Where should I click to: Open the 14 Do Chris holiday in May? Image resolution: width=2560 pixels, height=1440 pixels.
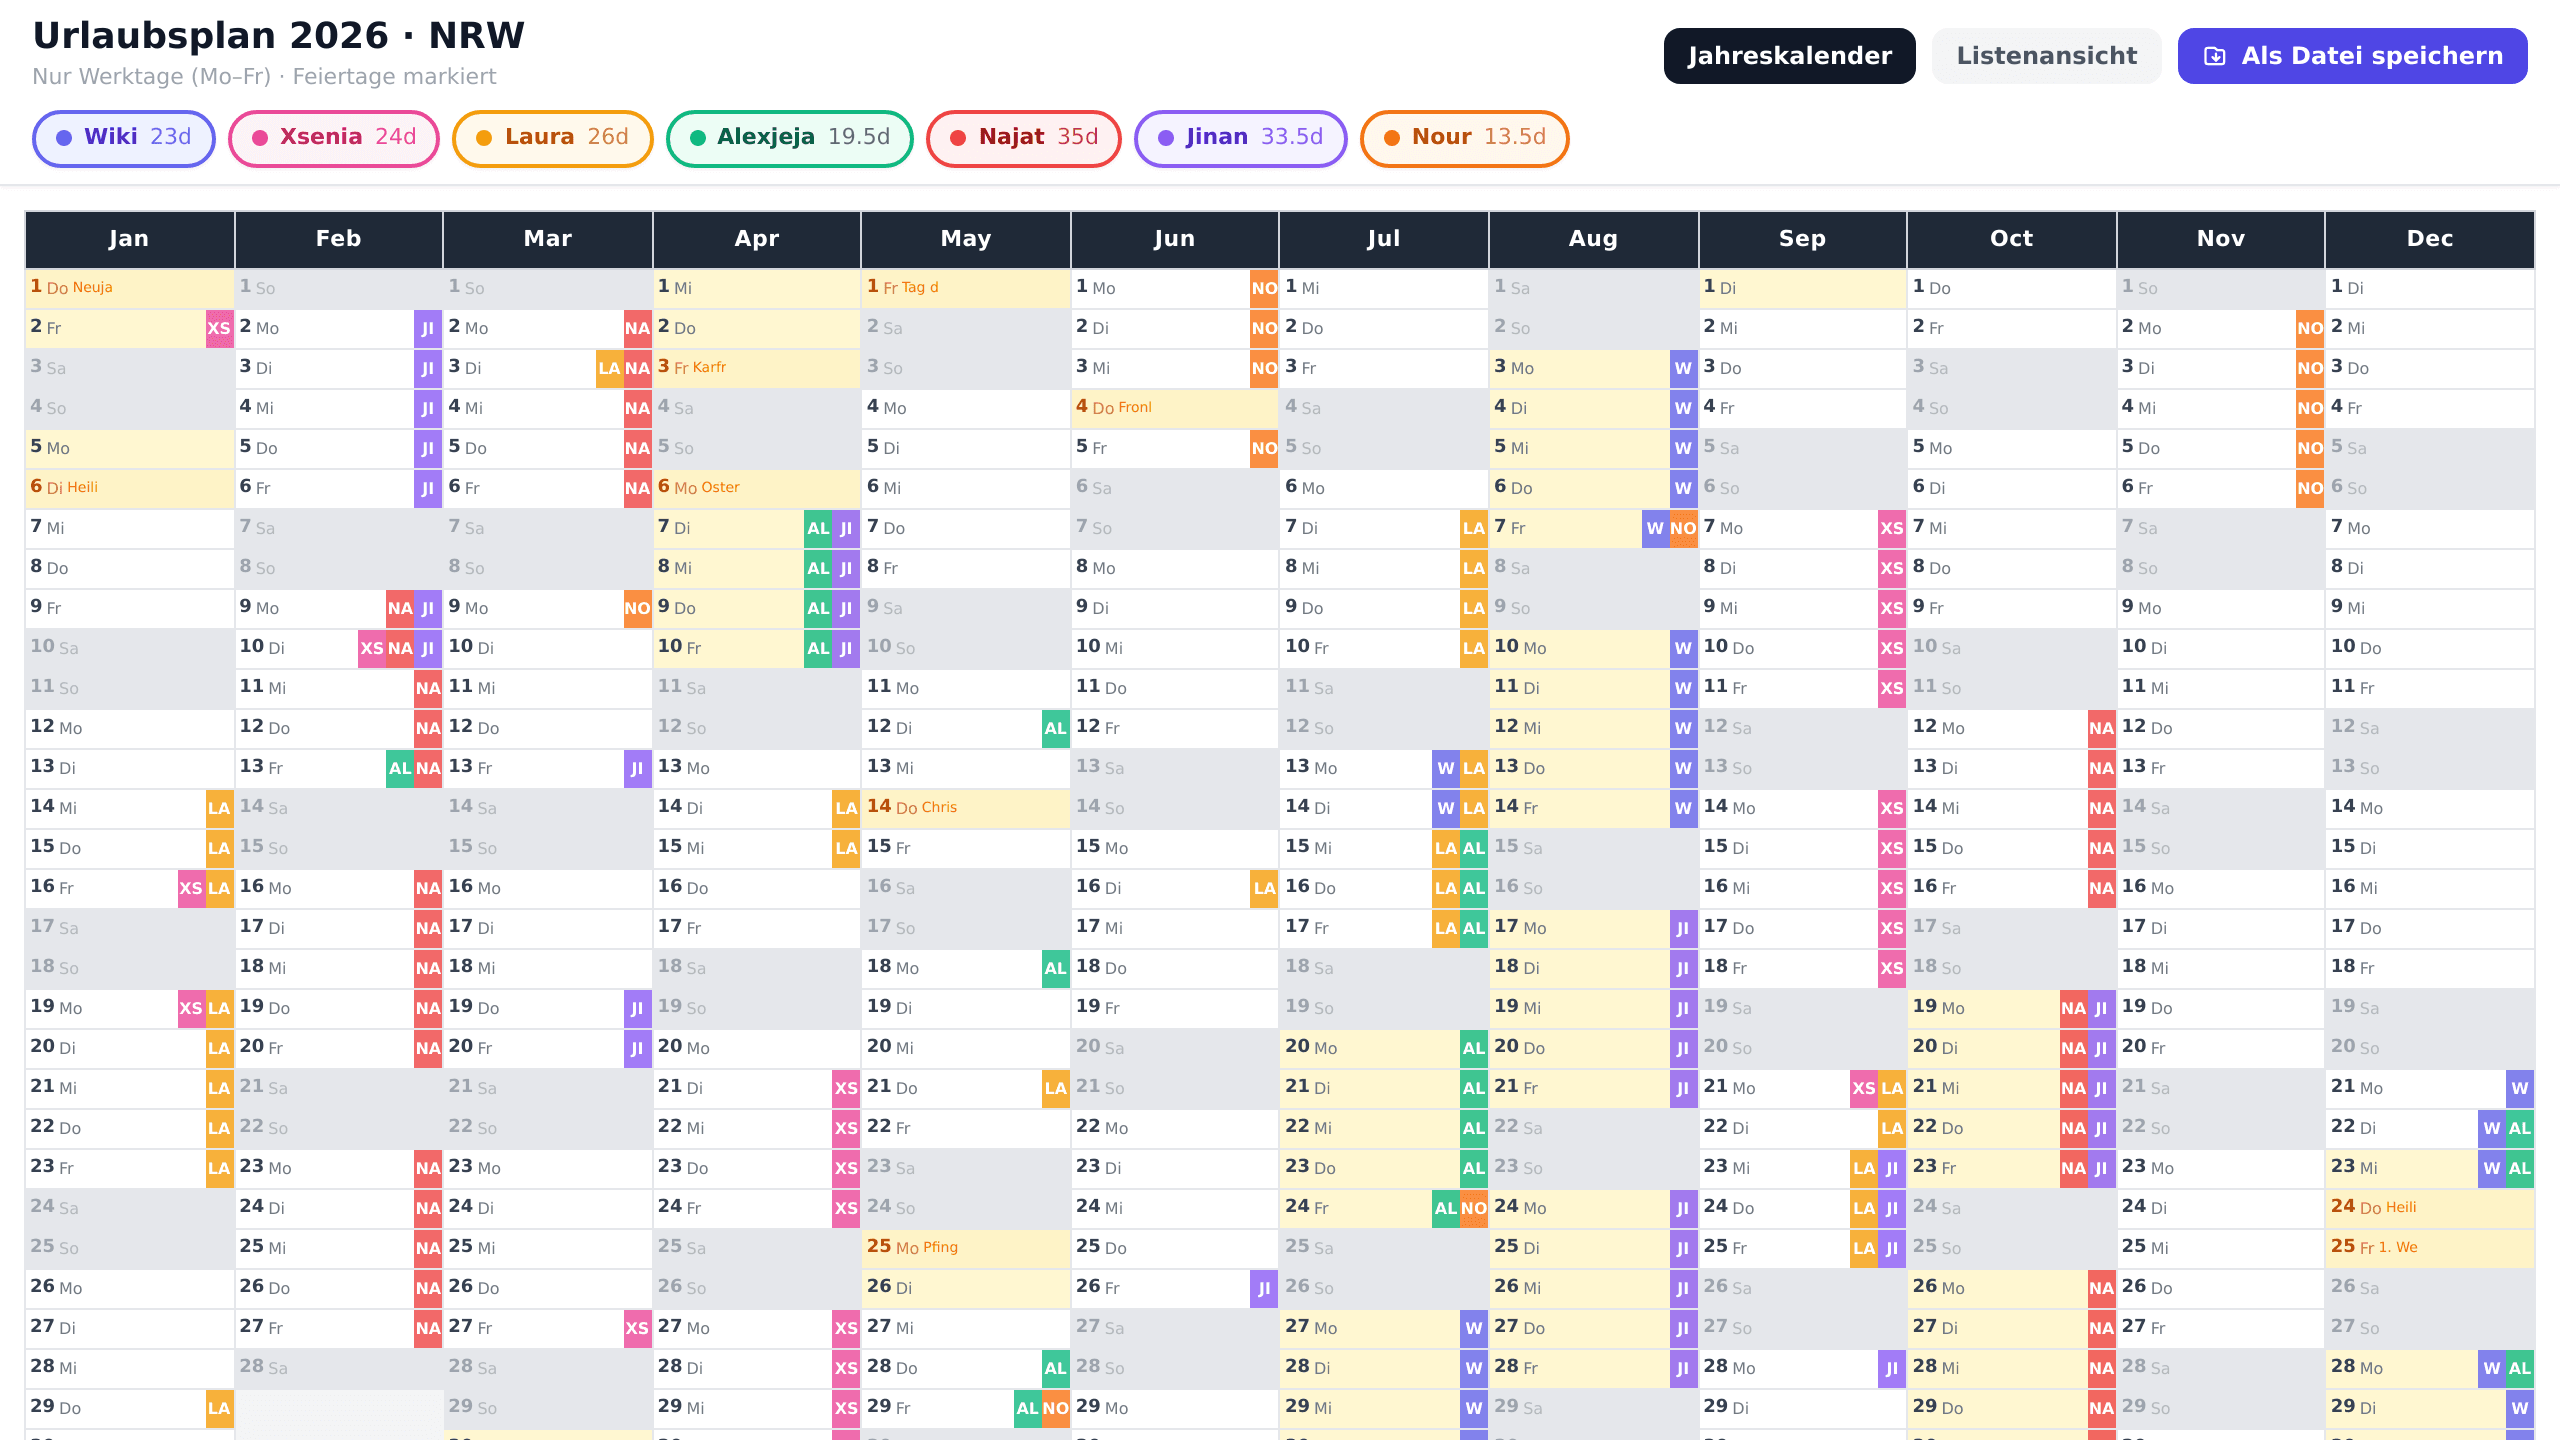[966, 808]
